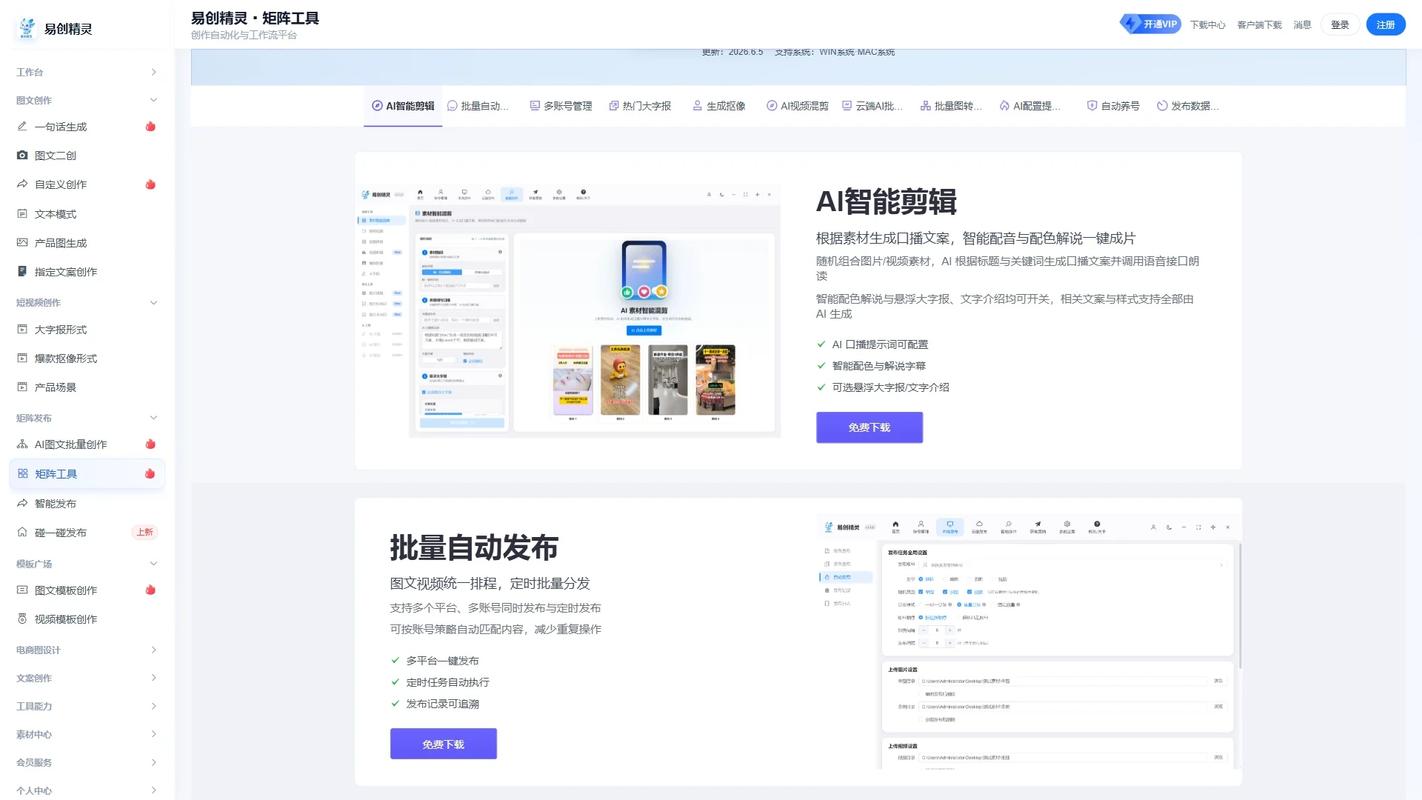Open the 客户端下载 link
The height and width of the screenshot is (800, 1422).
1259,25
